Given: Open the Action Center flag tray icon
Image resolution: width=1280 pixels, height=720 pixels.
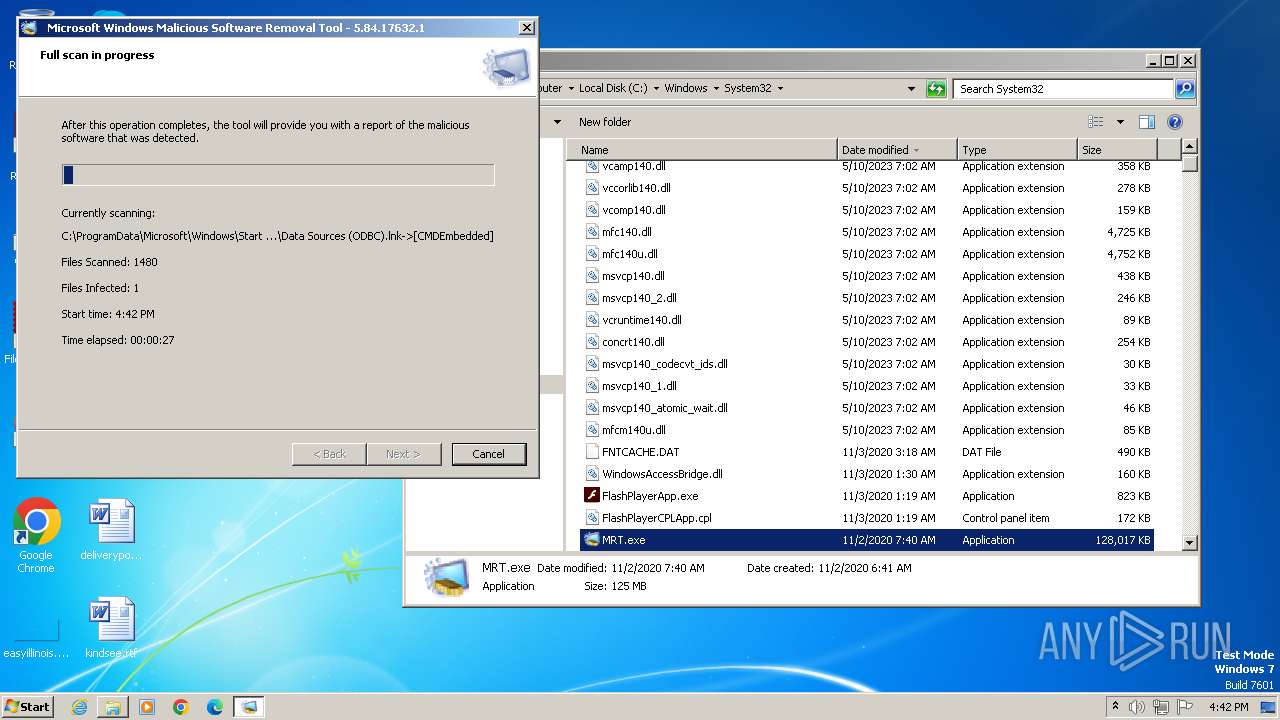Looking at the screenshot, I should tap(1185, 707).
